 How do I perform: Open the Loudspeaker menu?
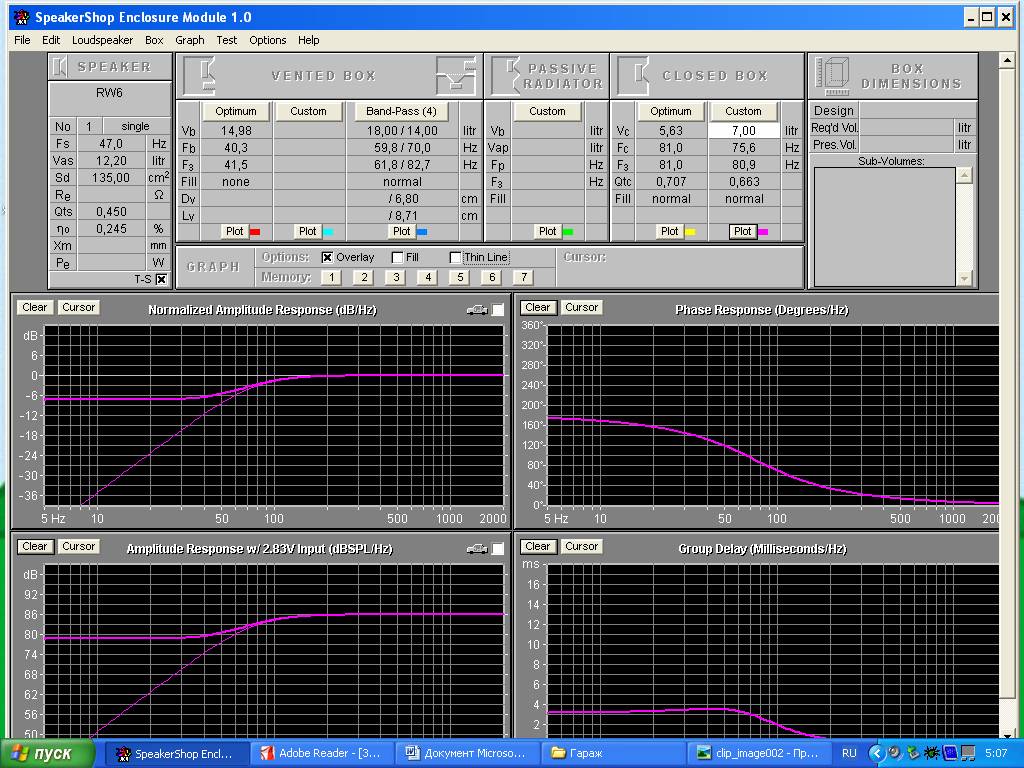click(x=102, y=40)
